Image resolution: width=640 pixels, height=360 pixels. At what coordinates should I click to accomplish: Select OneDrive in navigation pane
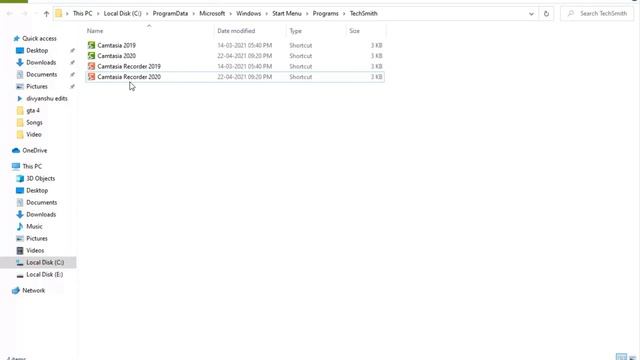point(35,150)
